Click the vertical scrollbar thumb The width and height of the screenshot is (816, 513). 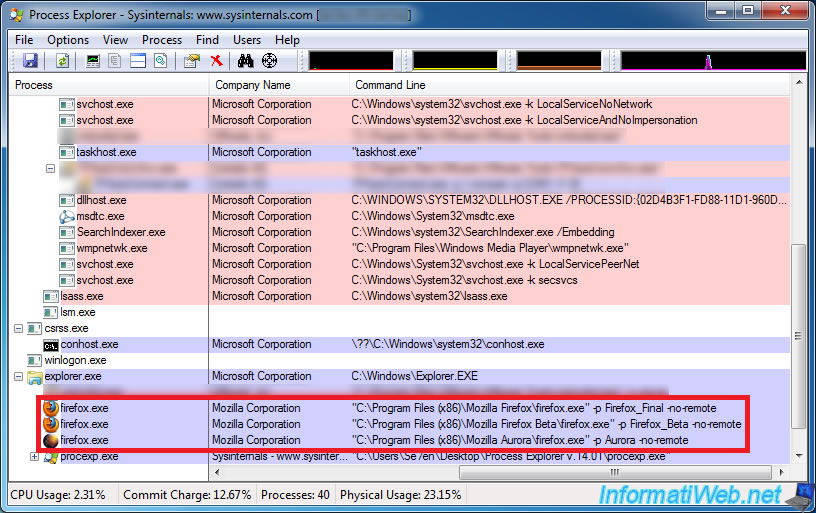(x=799, y=336)
